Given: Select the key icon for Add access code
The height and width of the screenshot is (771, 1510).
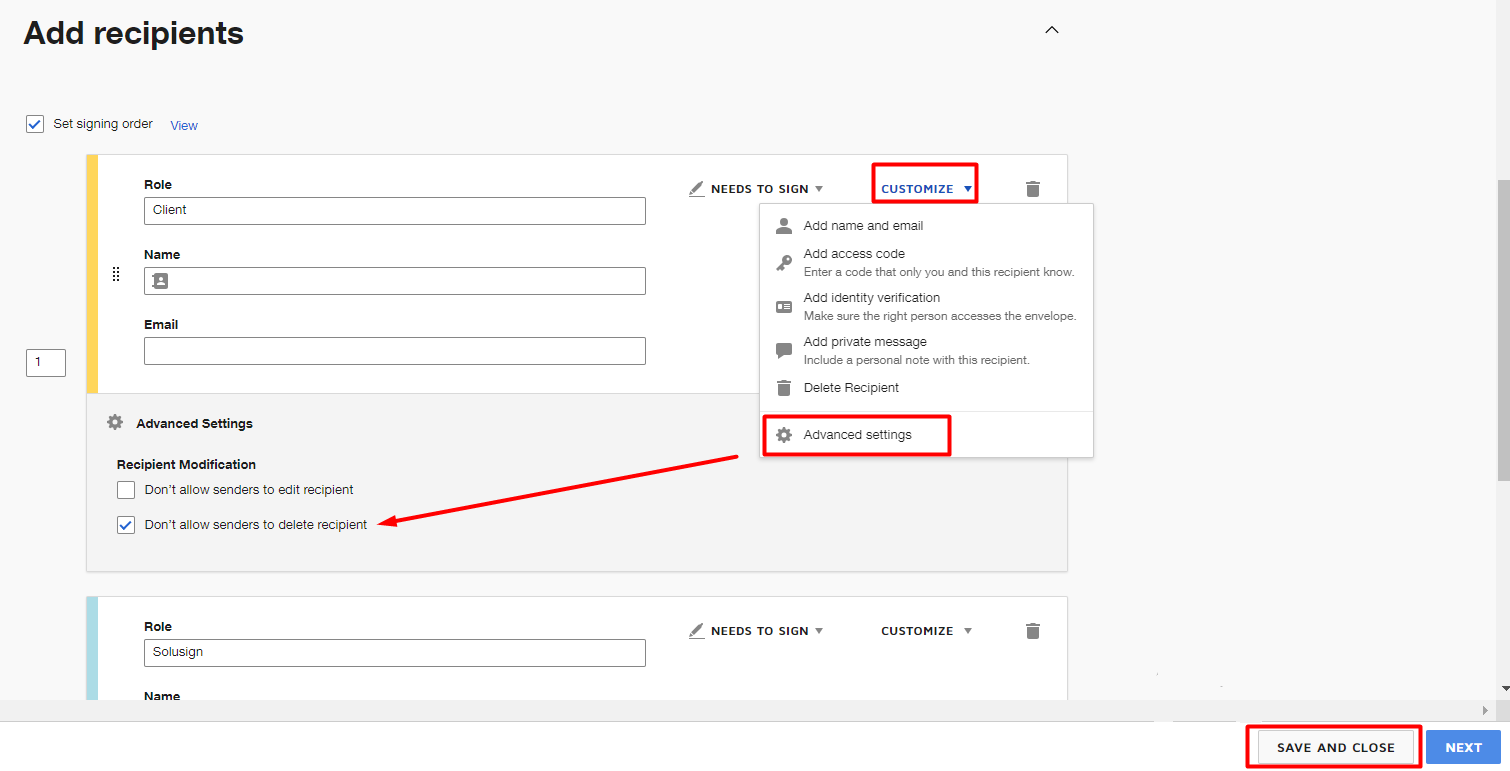Looking at the screenshot, I should [783, 261].
